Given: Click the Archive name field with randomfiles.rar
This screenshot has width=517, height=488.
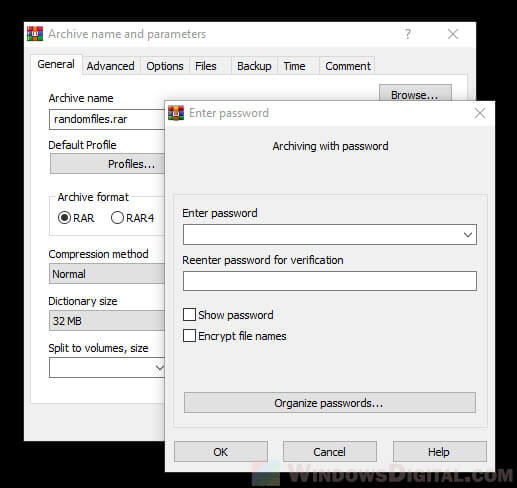Looking at the screenshot, I should click(x=107, y=119).
